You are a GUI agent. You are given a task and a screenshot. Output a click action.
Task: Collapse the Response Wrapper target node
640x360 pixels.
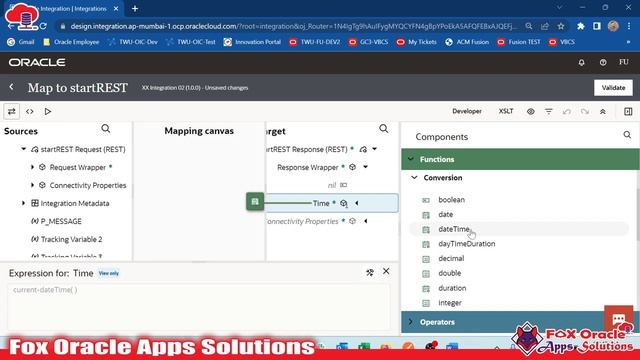click(365, 167)
